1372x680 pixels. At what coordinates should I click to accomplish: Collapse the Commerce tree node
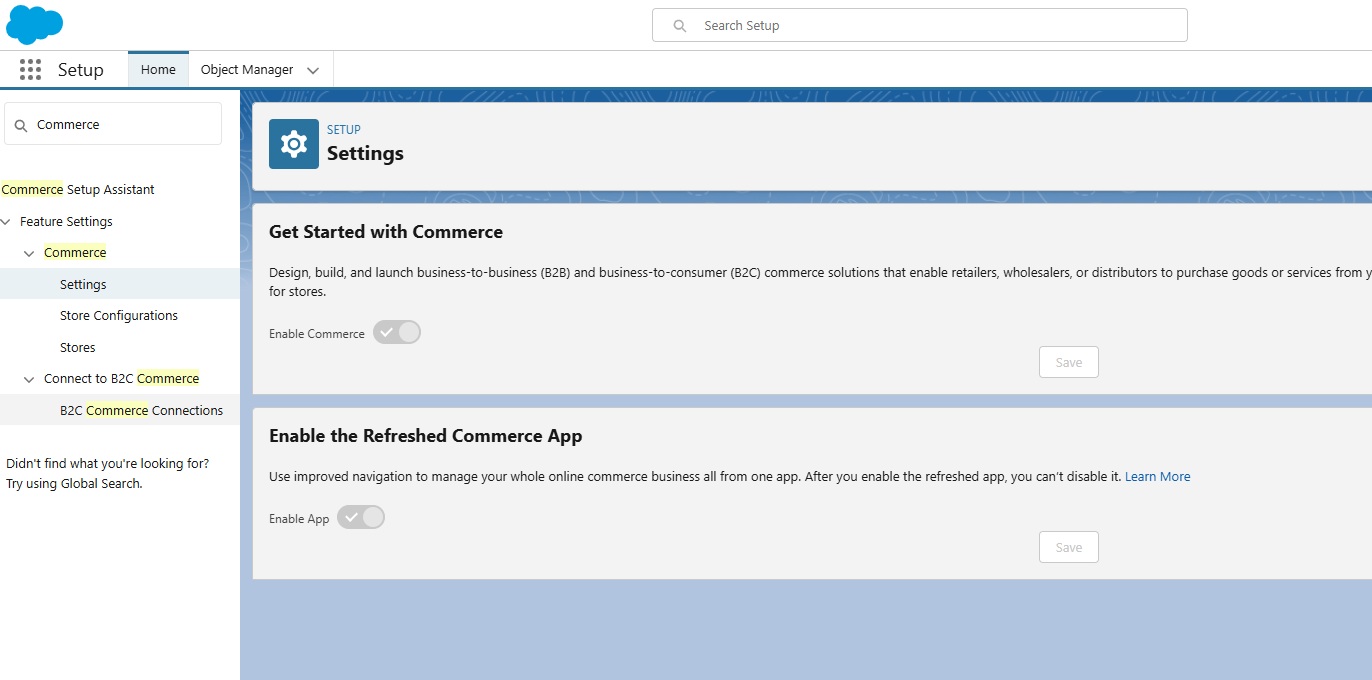(x=30, y=253)
